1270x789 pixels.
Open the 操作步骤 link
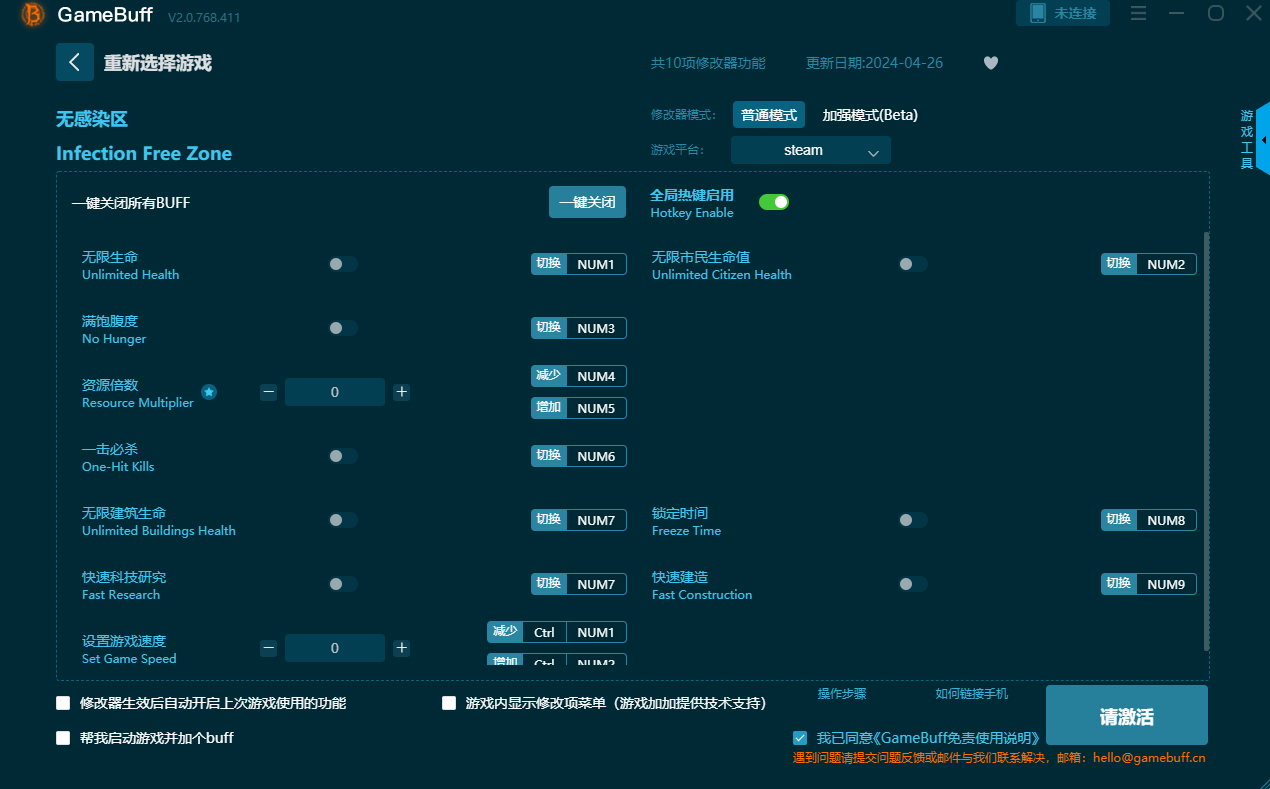(842, 694)
